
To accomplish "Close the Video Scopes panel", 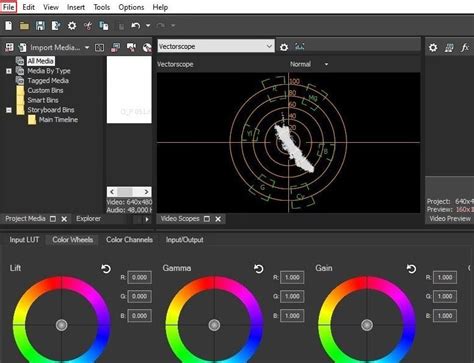I will (218, 219).
